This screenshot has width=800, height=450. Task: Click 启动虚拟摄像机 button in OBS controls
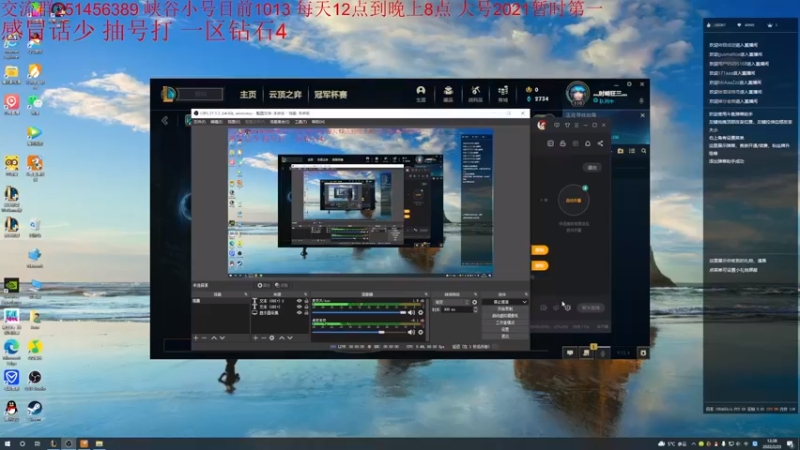point(505,316)
